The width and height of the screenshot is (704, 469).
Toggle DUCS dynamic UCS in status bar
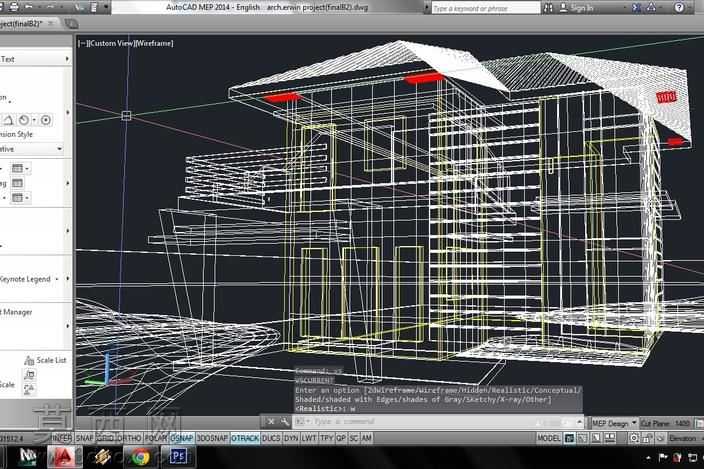(271, 438)
